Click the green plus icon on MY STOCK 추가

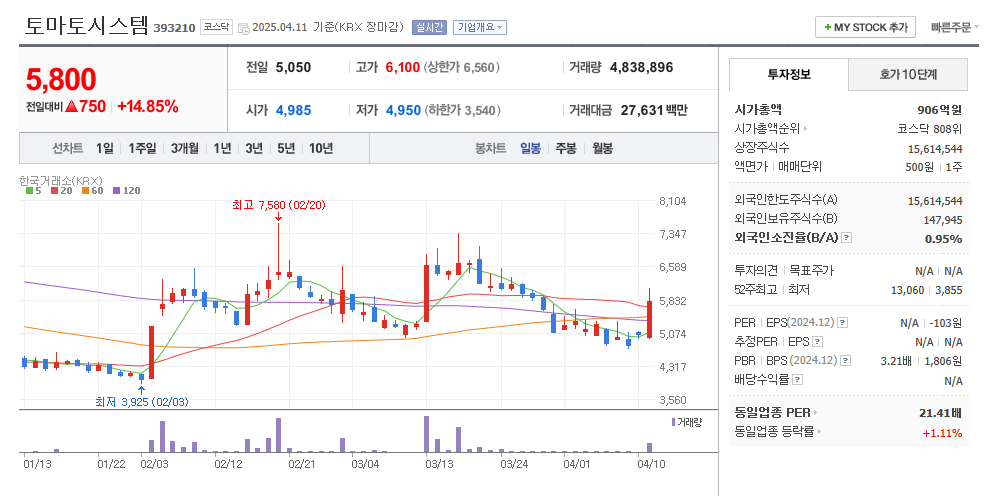827,27
